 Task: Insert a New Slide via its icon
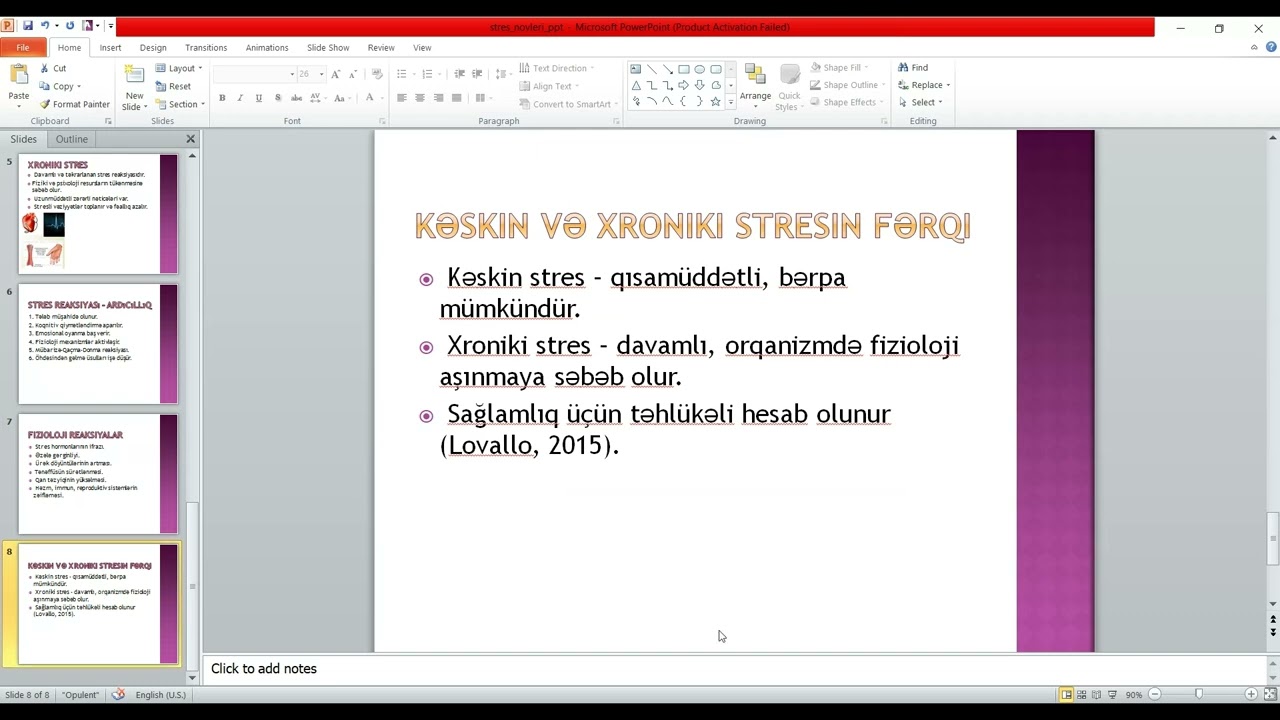pyautogui.click(x=134, y=75)
